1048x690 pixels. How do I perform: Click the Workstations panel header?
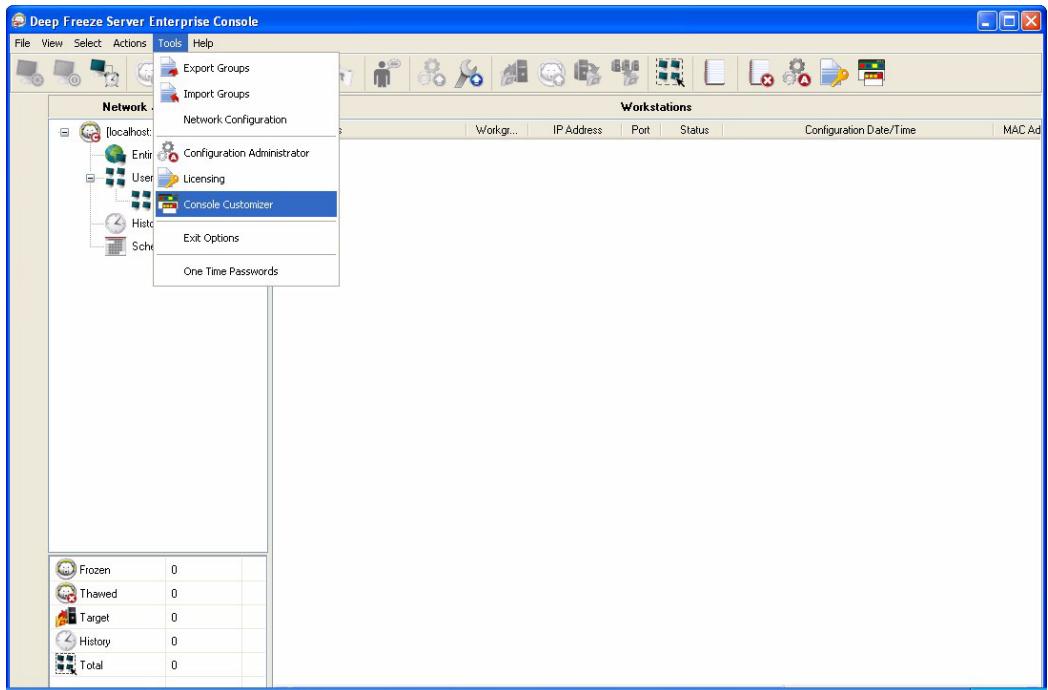click(656, 107)
